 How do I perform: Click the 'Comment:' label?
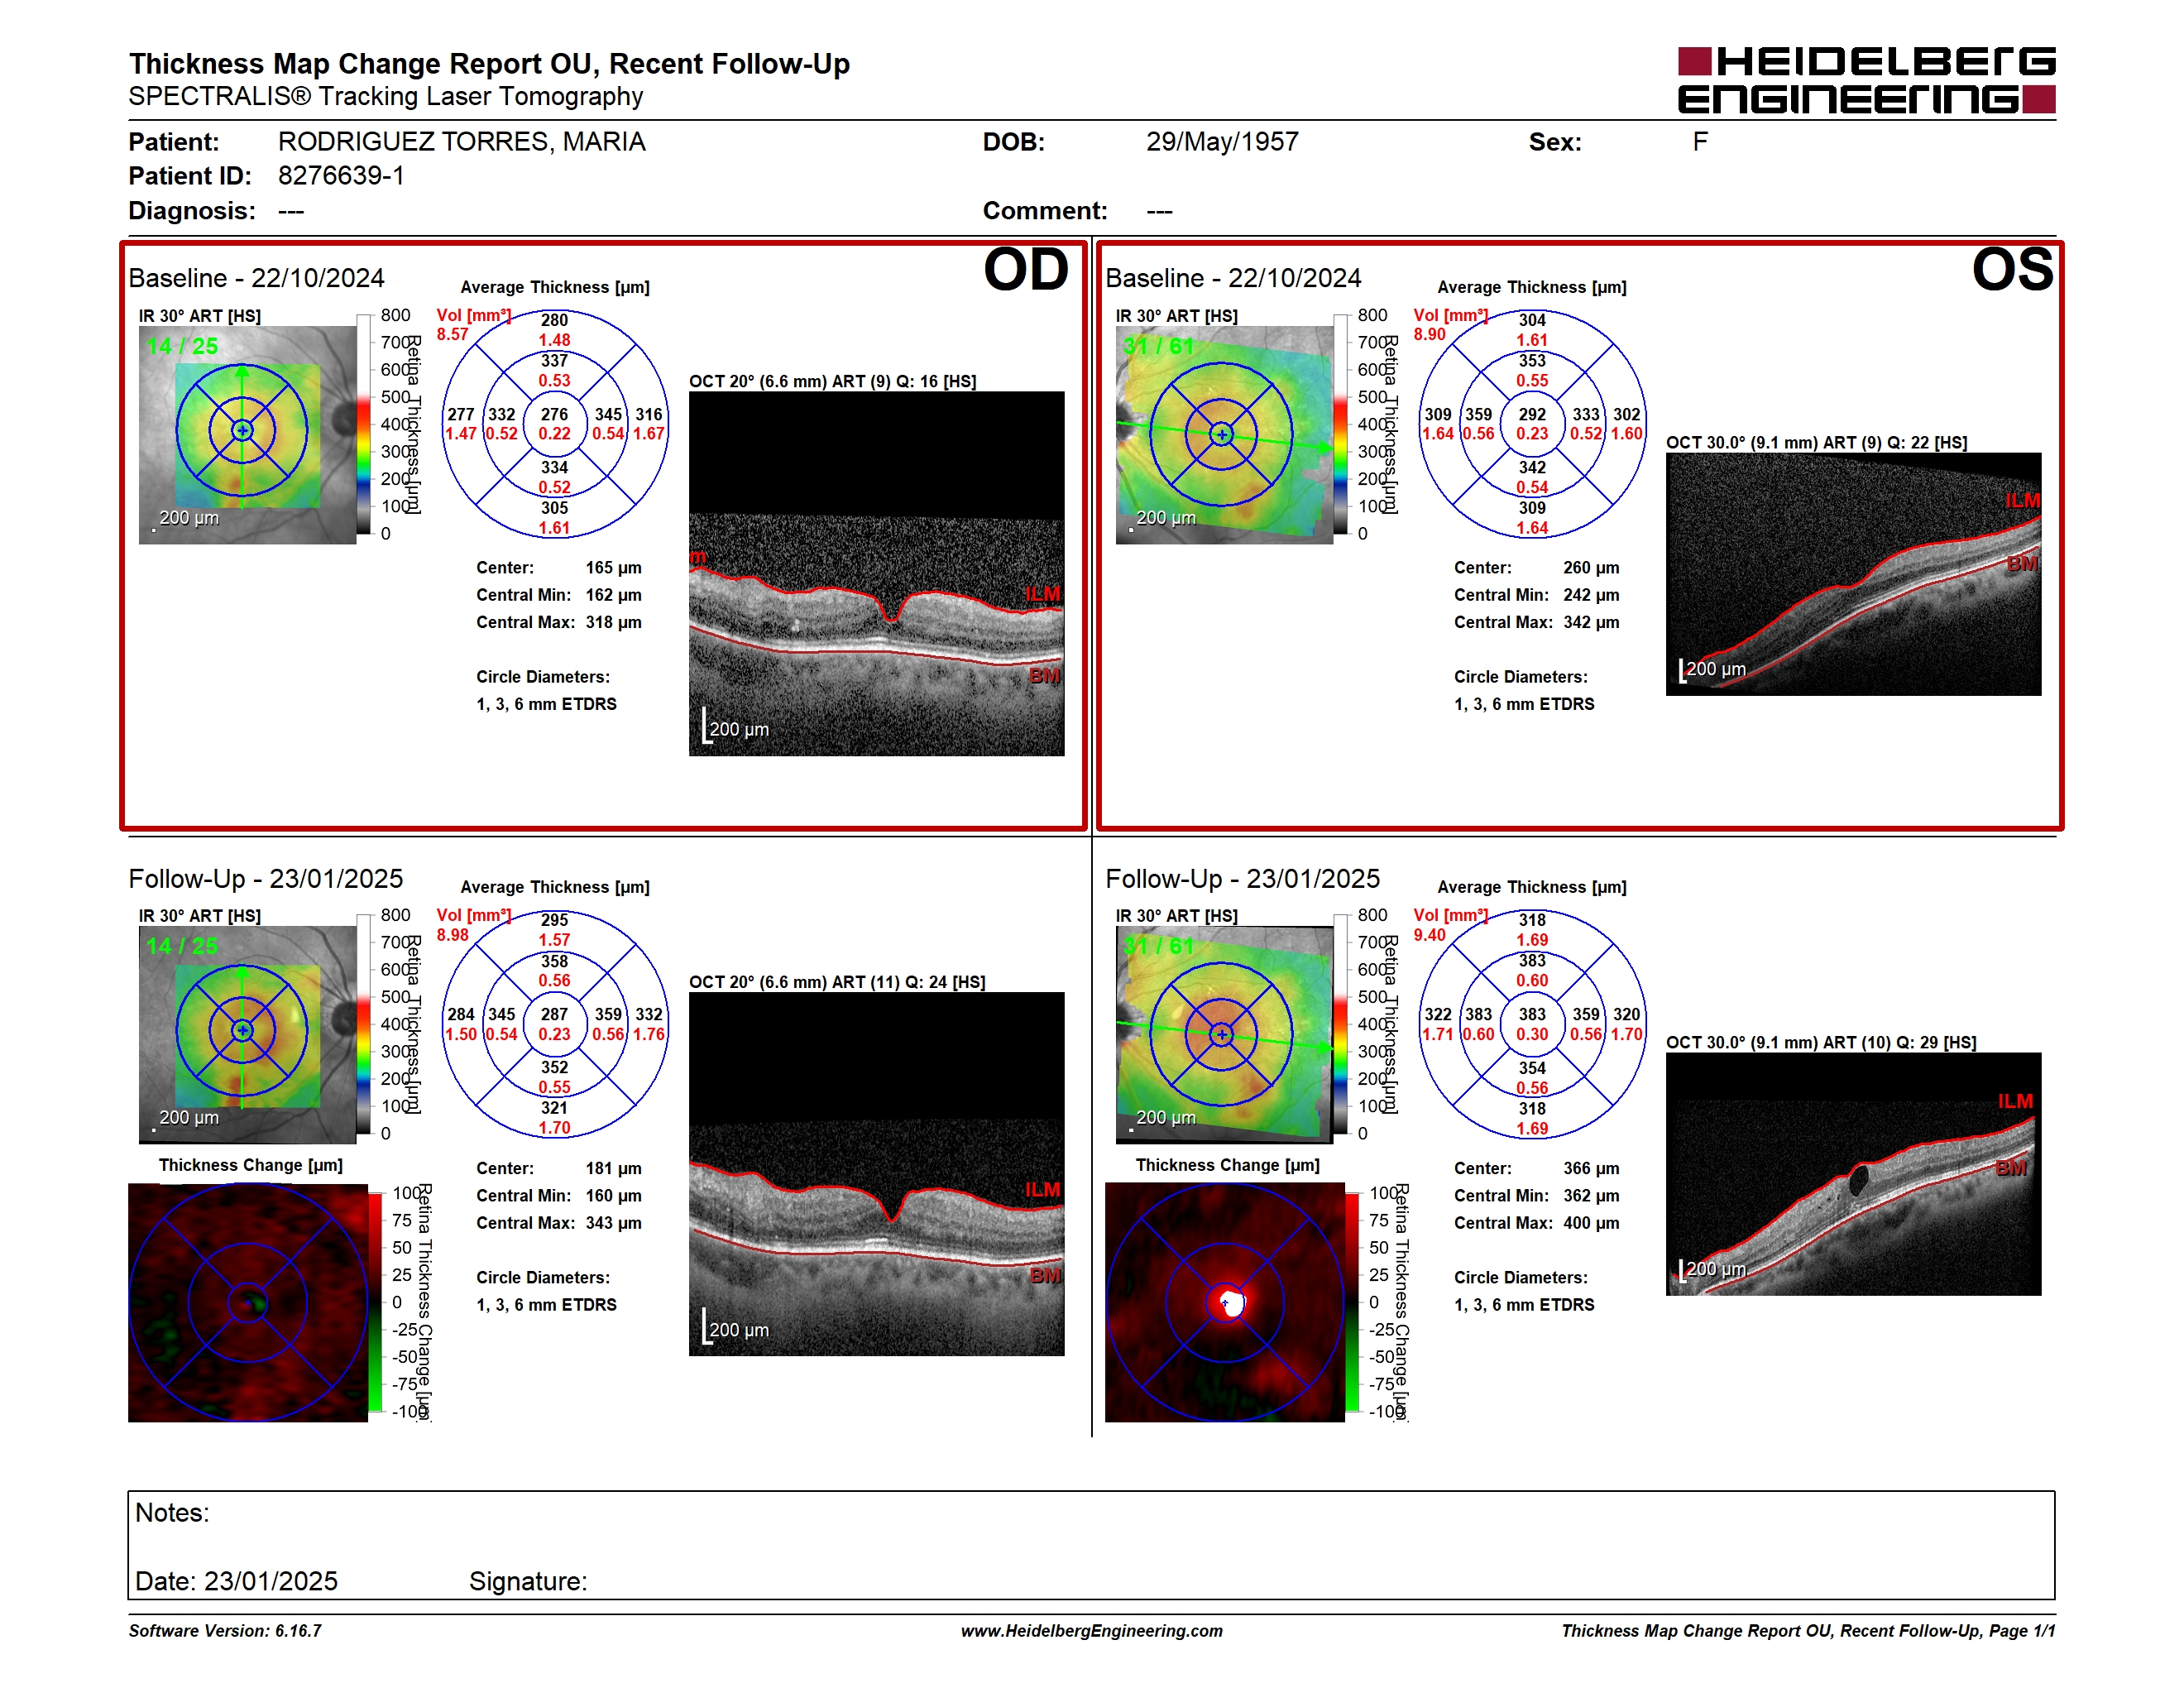[1044, 211]
